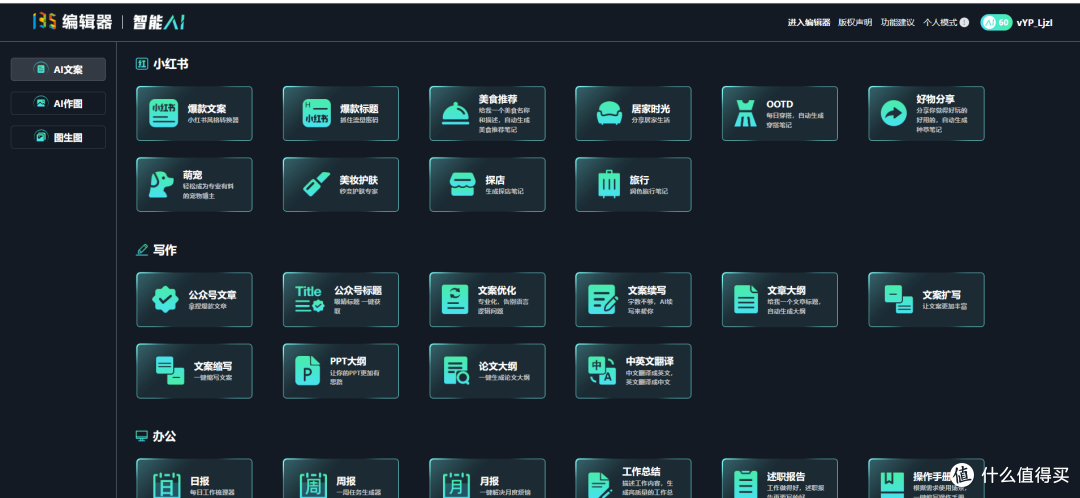The image size is (1080, 498).
Task: Open the vYP_Ljzl user account
Action: click(1035, 23)
